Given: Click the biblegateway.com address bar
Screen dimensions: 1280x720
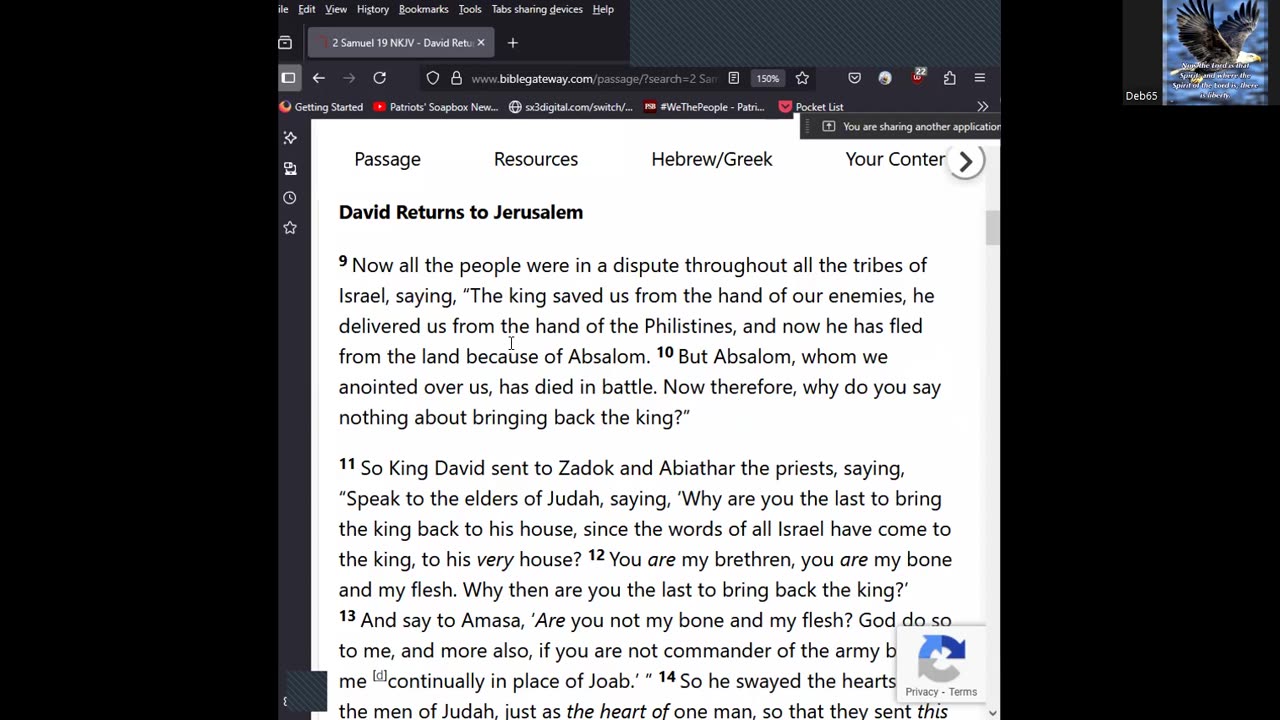Looking at the screenshot, I should pyautogui.click(x=594, y=78).
